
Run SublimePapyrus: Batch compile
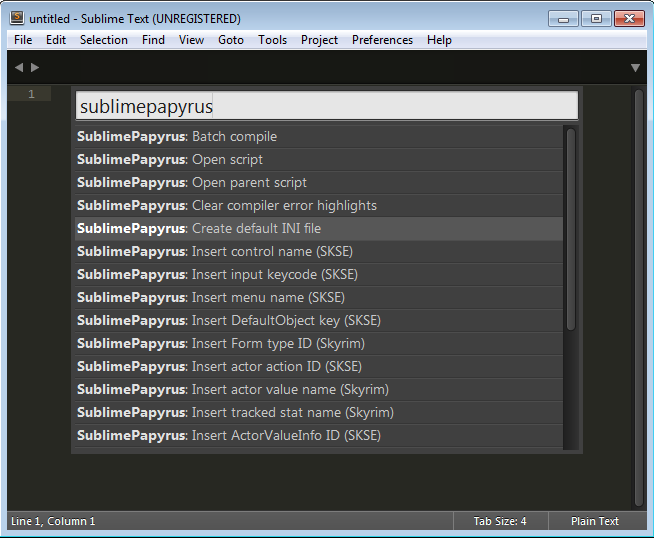[319, 137]
